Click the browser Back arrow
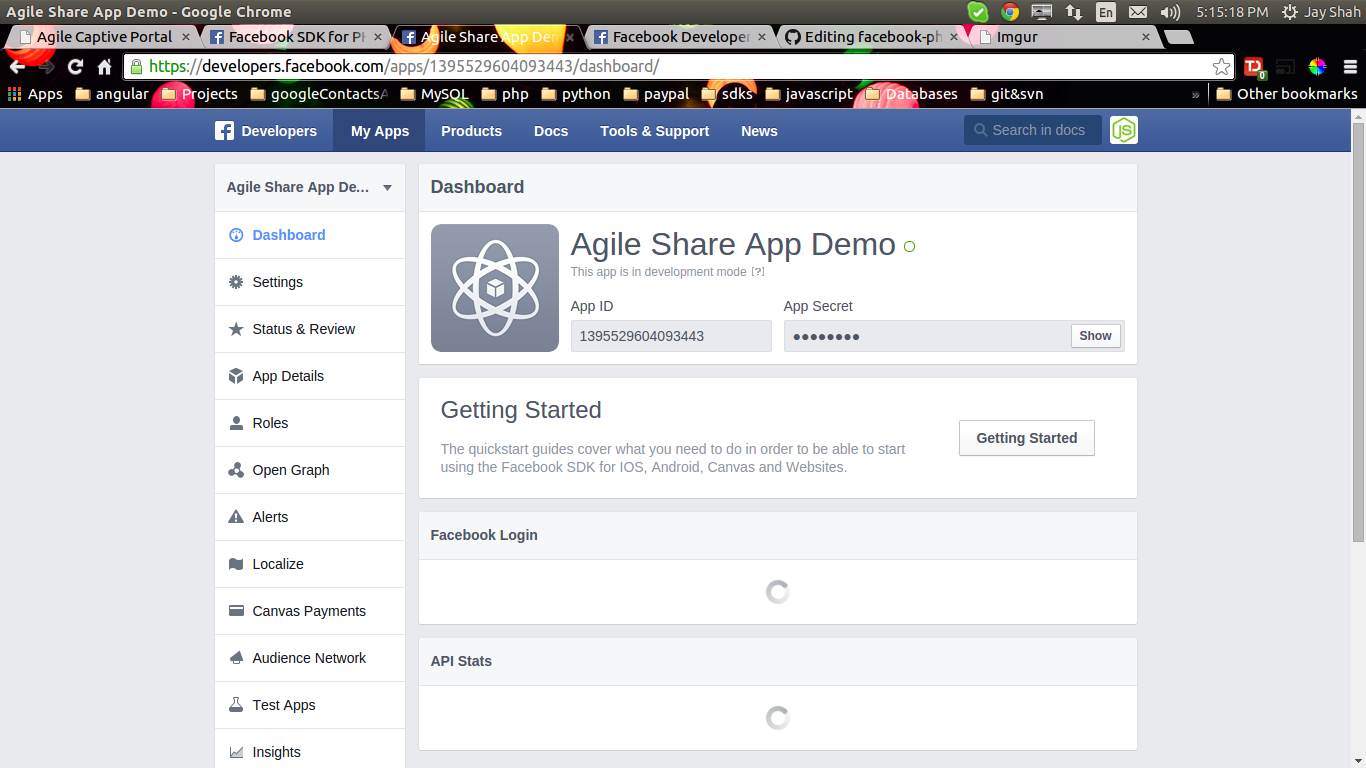This screenshot has height=768, width=1366. pyautogui.click(x=17, y=67)
